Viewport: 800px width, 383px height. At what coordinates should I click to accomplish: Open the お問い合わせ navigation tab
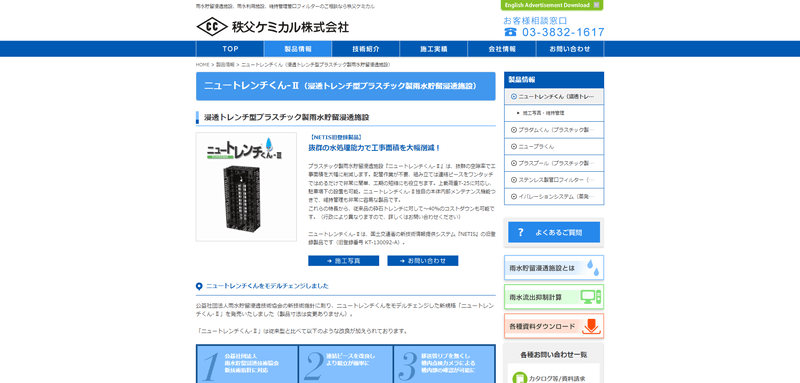[x=570, y=49]
